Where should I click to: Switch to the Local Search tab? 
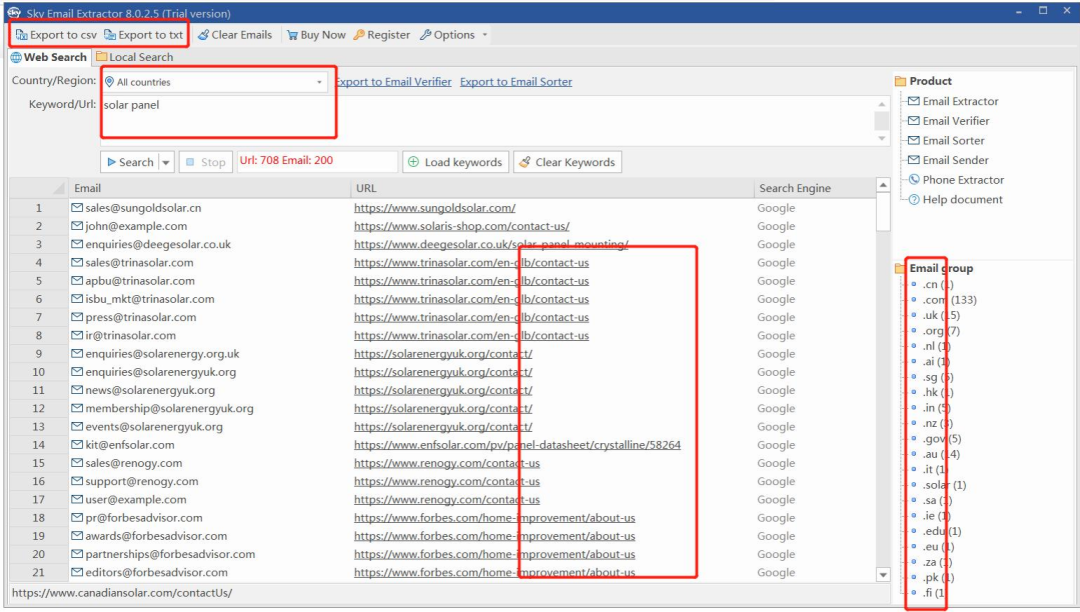pos(134,58)
